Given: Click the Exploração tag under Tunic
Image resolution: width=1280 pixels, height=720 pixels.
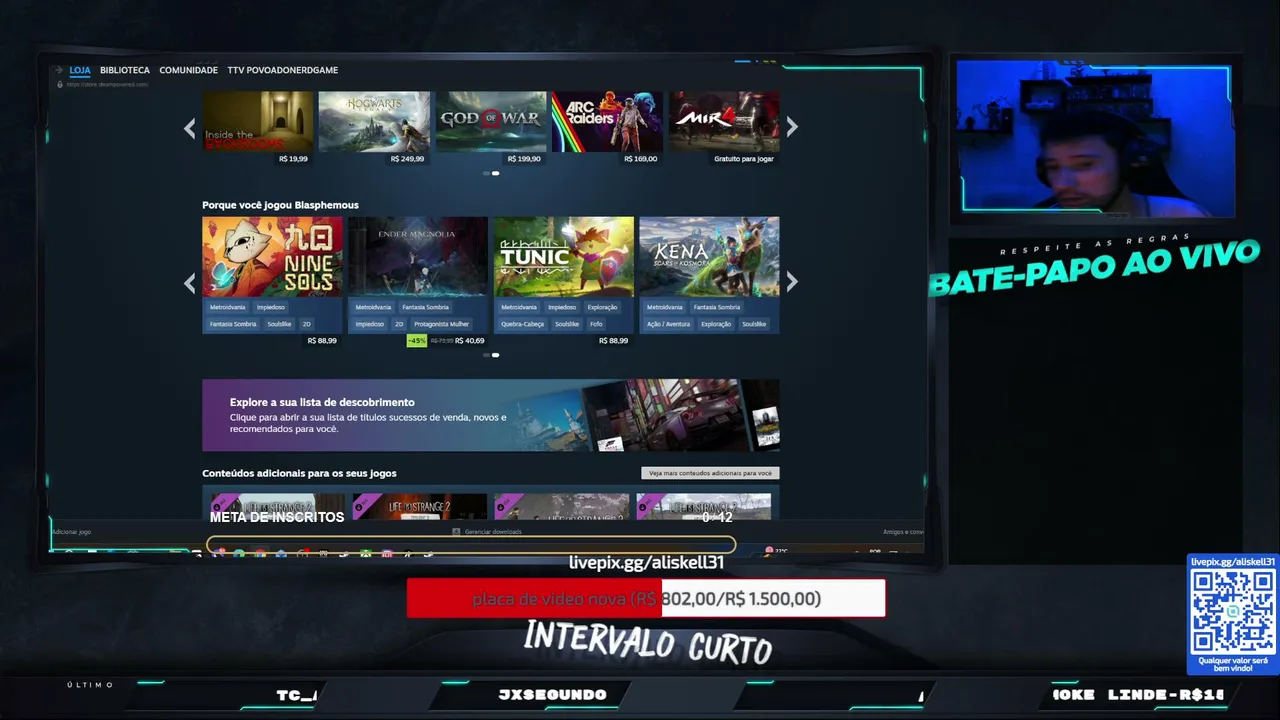Looking at the screenshot, I should [x=602, y=307].
